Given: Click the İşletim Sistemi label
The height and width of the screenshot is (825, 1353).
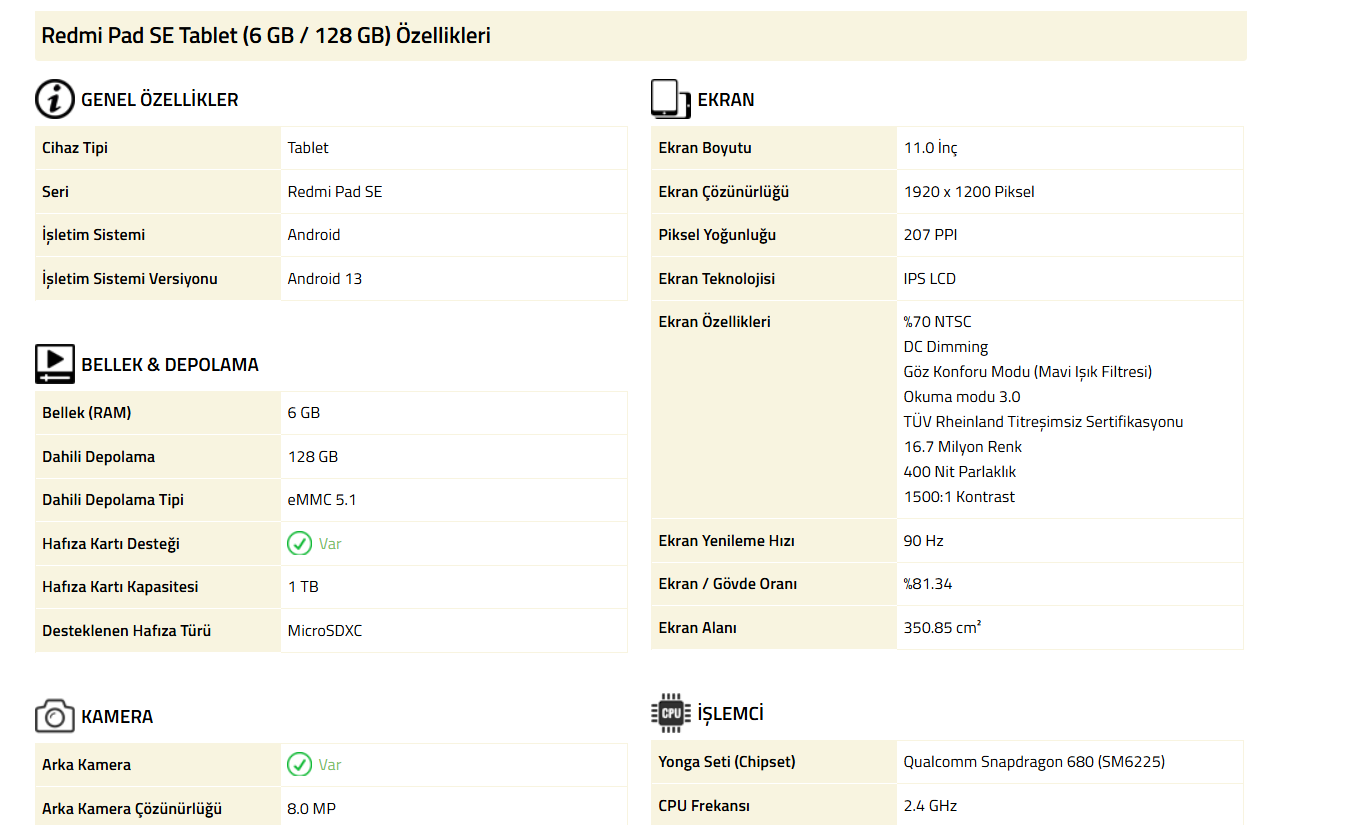Looking at the screenshot, I should pos(93,235).
